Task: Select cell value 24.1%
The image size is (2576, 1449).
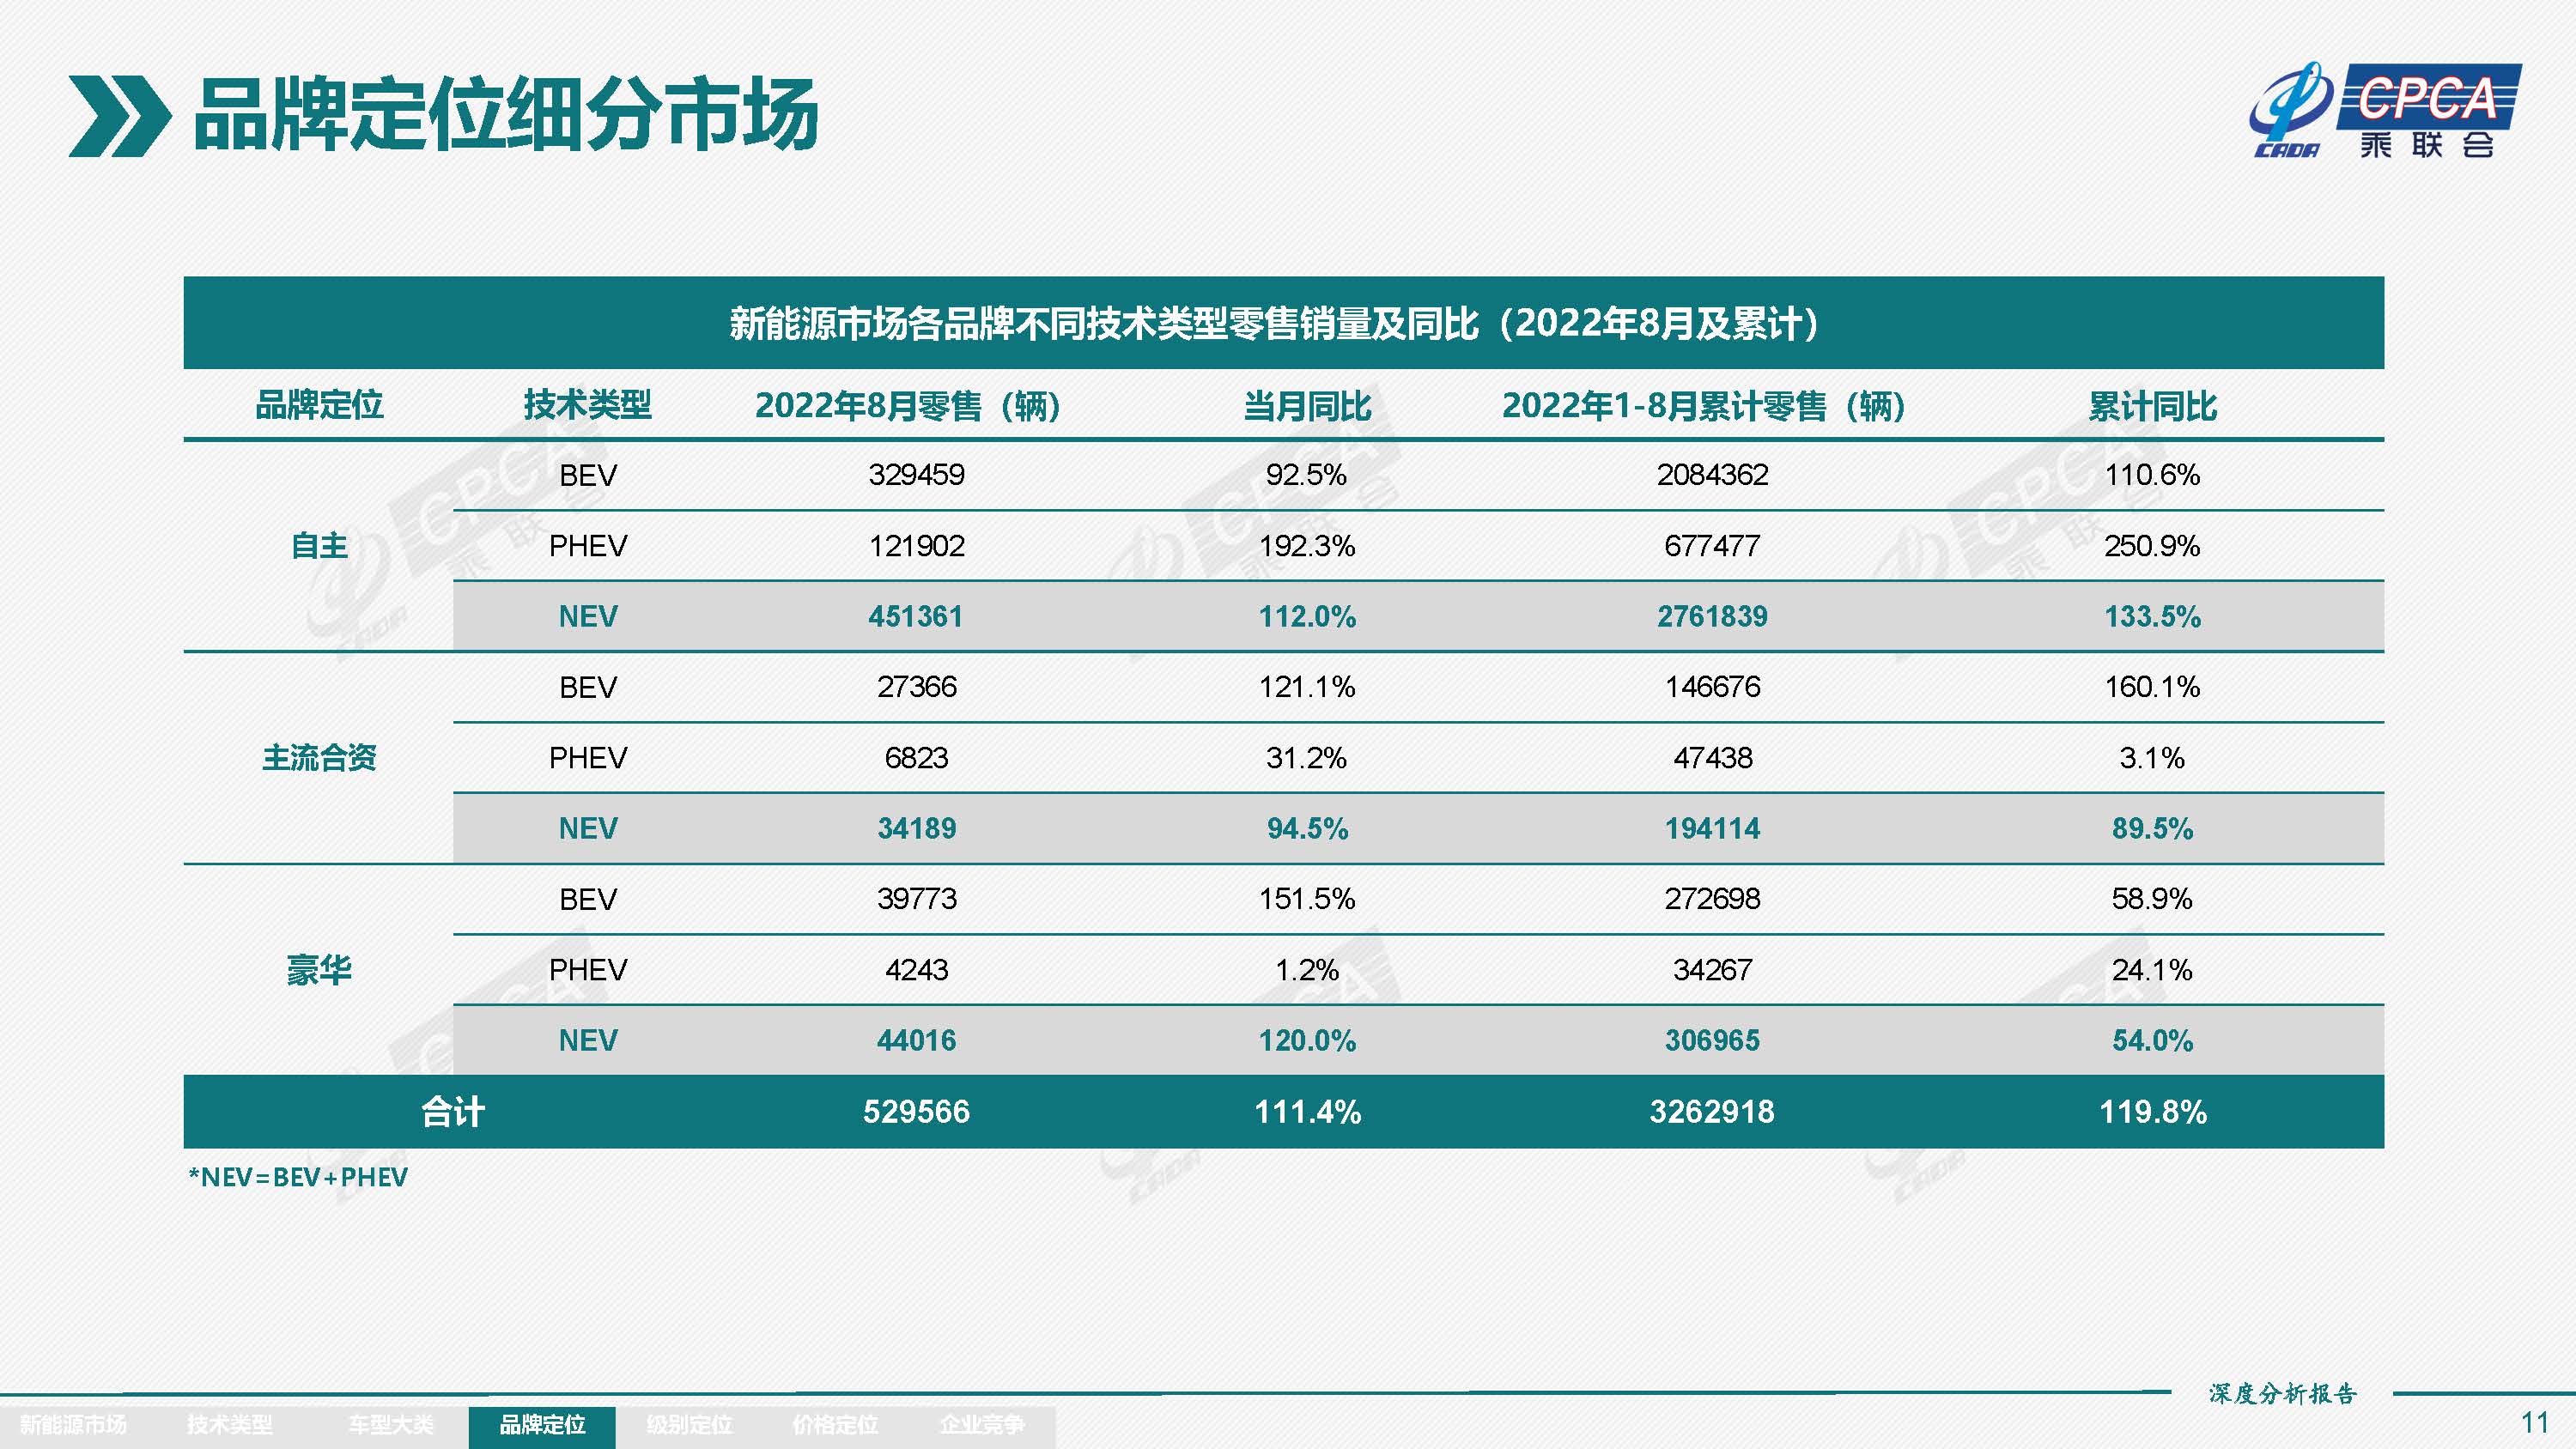Action: point(2152,970)
